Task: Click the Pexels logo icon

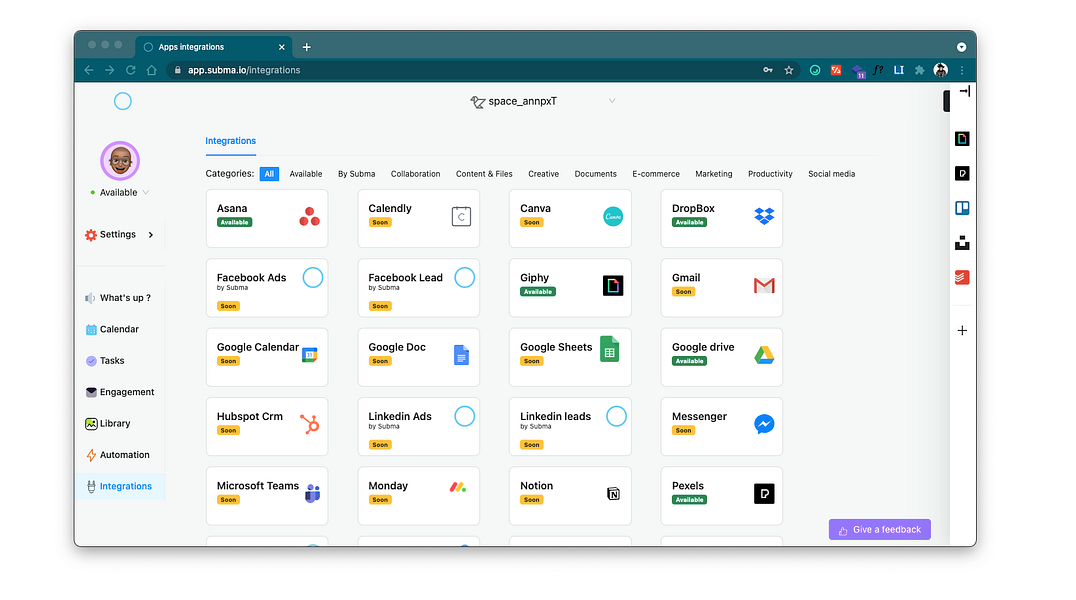Action: [764, 494]
